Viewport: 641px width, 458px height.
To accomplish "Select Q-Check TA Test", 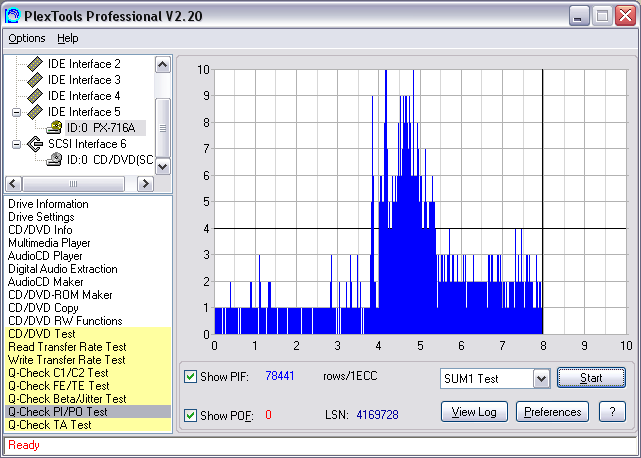I will [88, 425].
